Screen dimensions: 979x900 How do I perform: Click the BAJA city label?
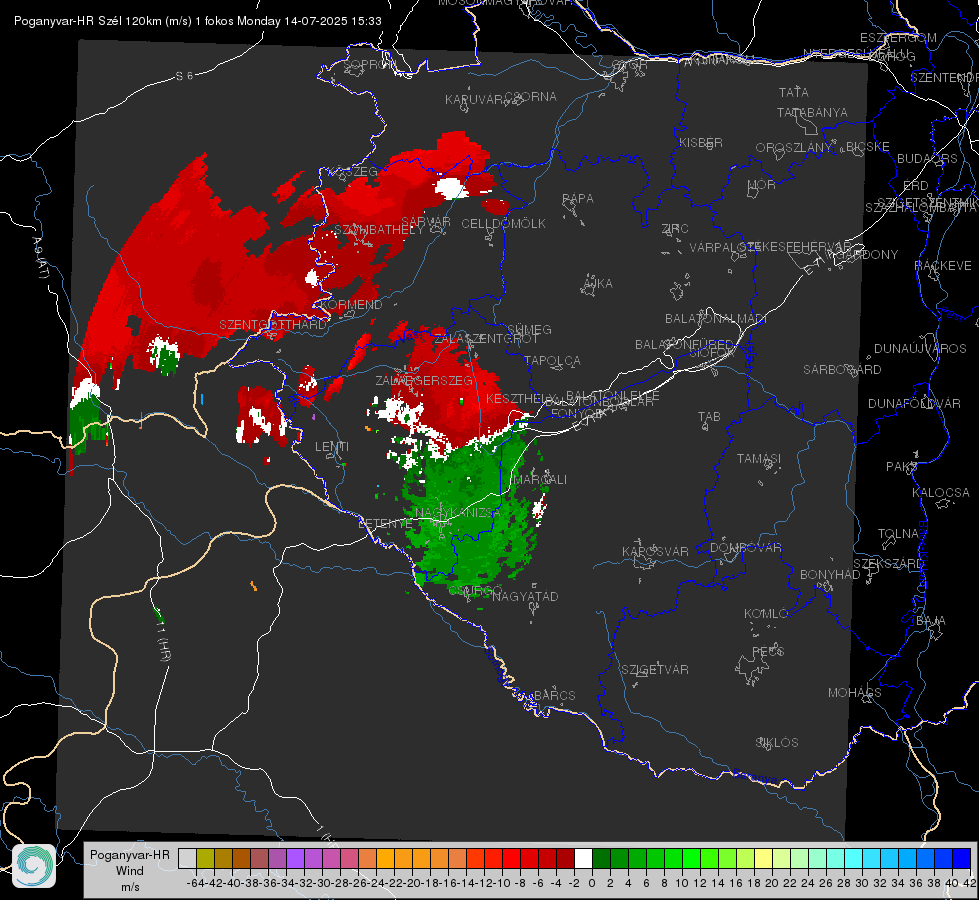tap(931, 621)
